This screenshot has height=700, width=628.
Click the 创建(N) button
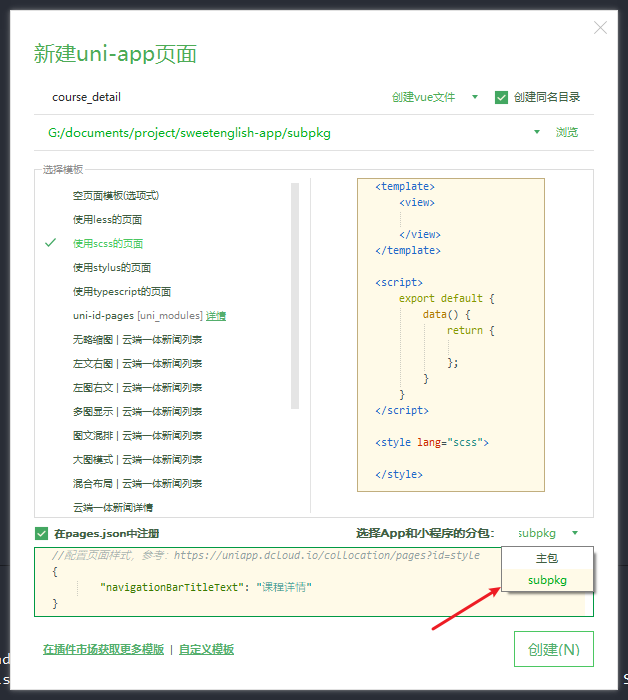click(553, 649)
